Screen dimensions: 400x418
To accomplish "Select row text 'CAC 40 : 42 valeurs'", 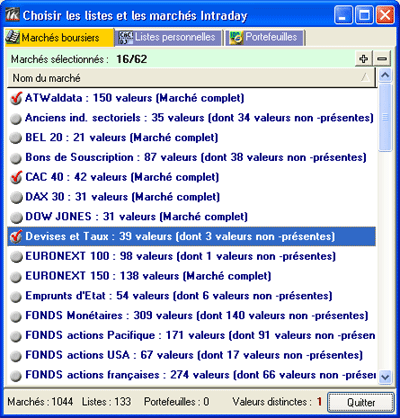I will click(x=76, y=177).
